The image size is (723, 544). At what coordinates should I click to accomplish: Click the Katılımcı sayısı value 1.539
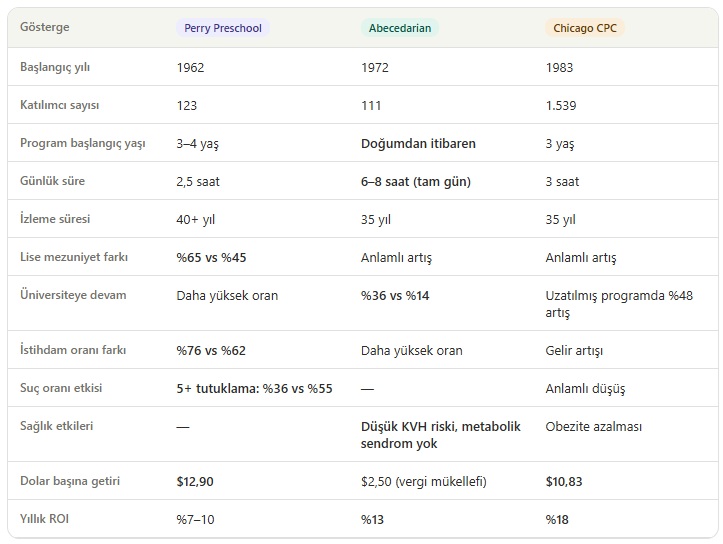click(562, 105)
